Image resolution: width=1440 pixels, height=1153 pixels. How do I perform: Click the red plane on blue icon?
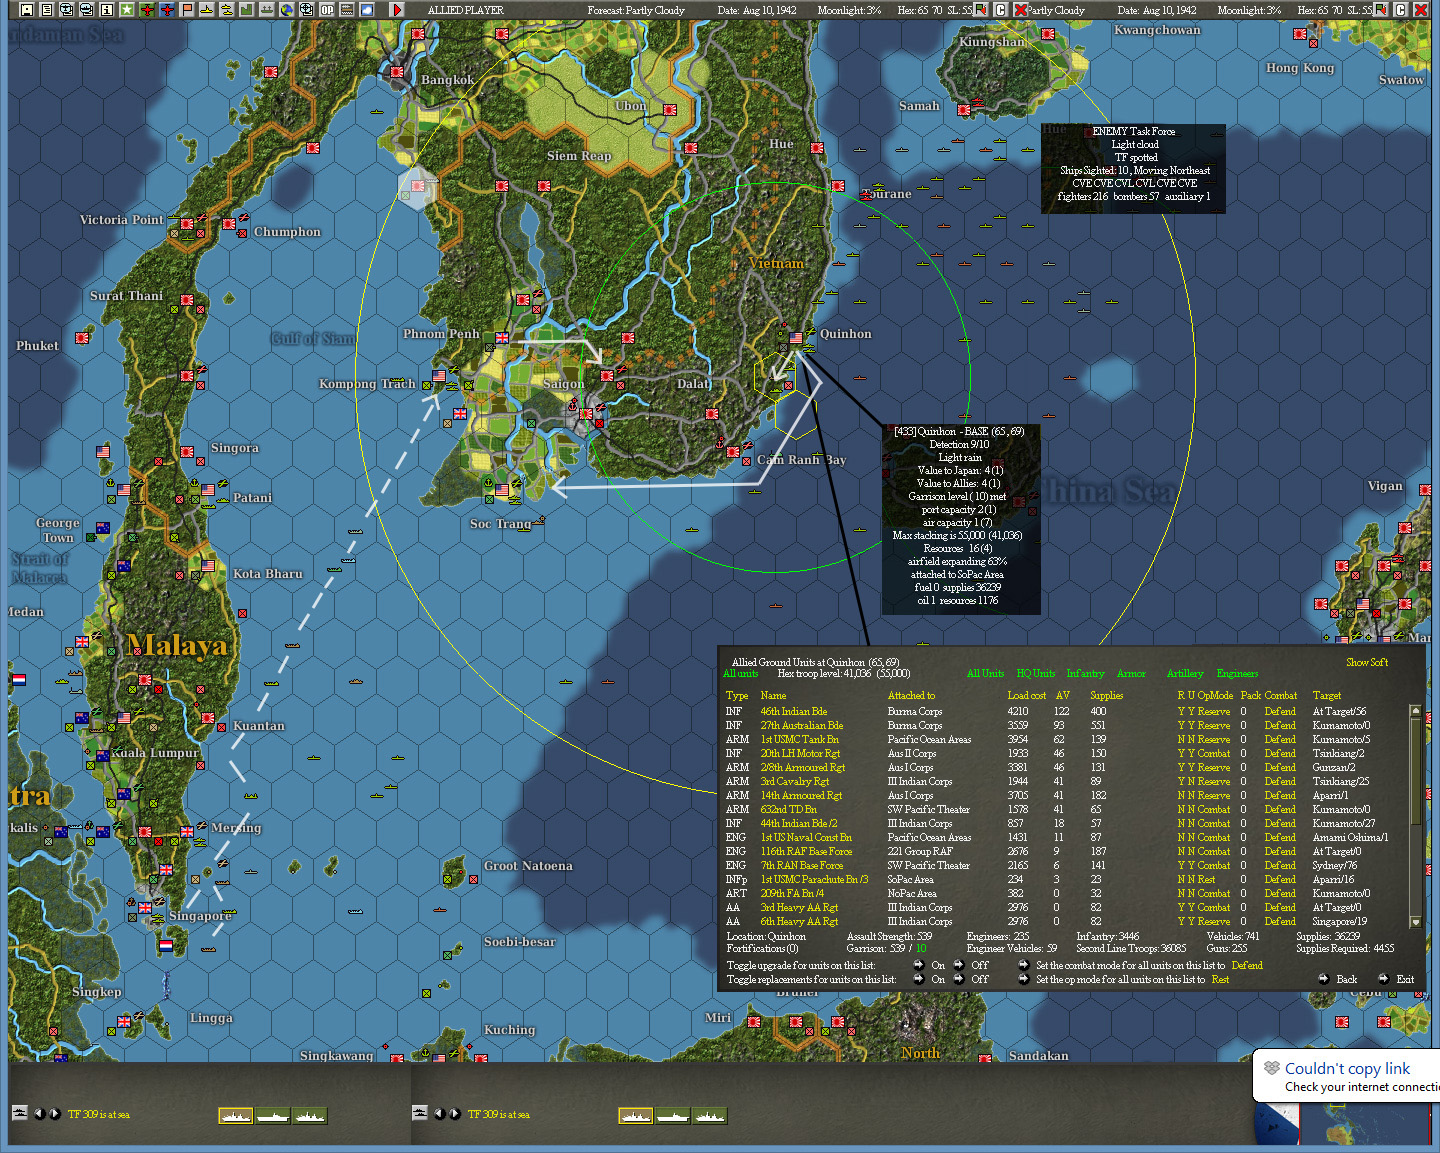167,10
